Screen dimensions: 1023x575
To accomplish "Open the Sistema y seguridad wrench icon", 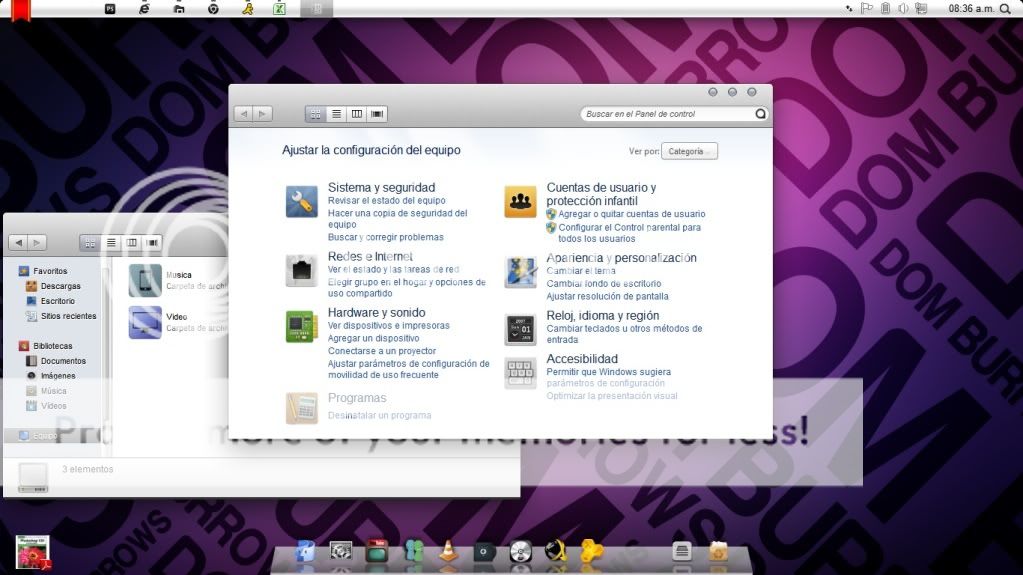I will point(301,202).
